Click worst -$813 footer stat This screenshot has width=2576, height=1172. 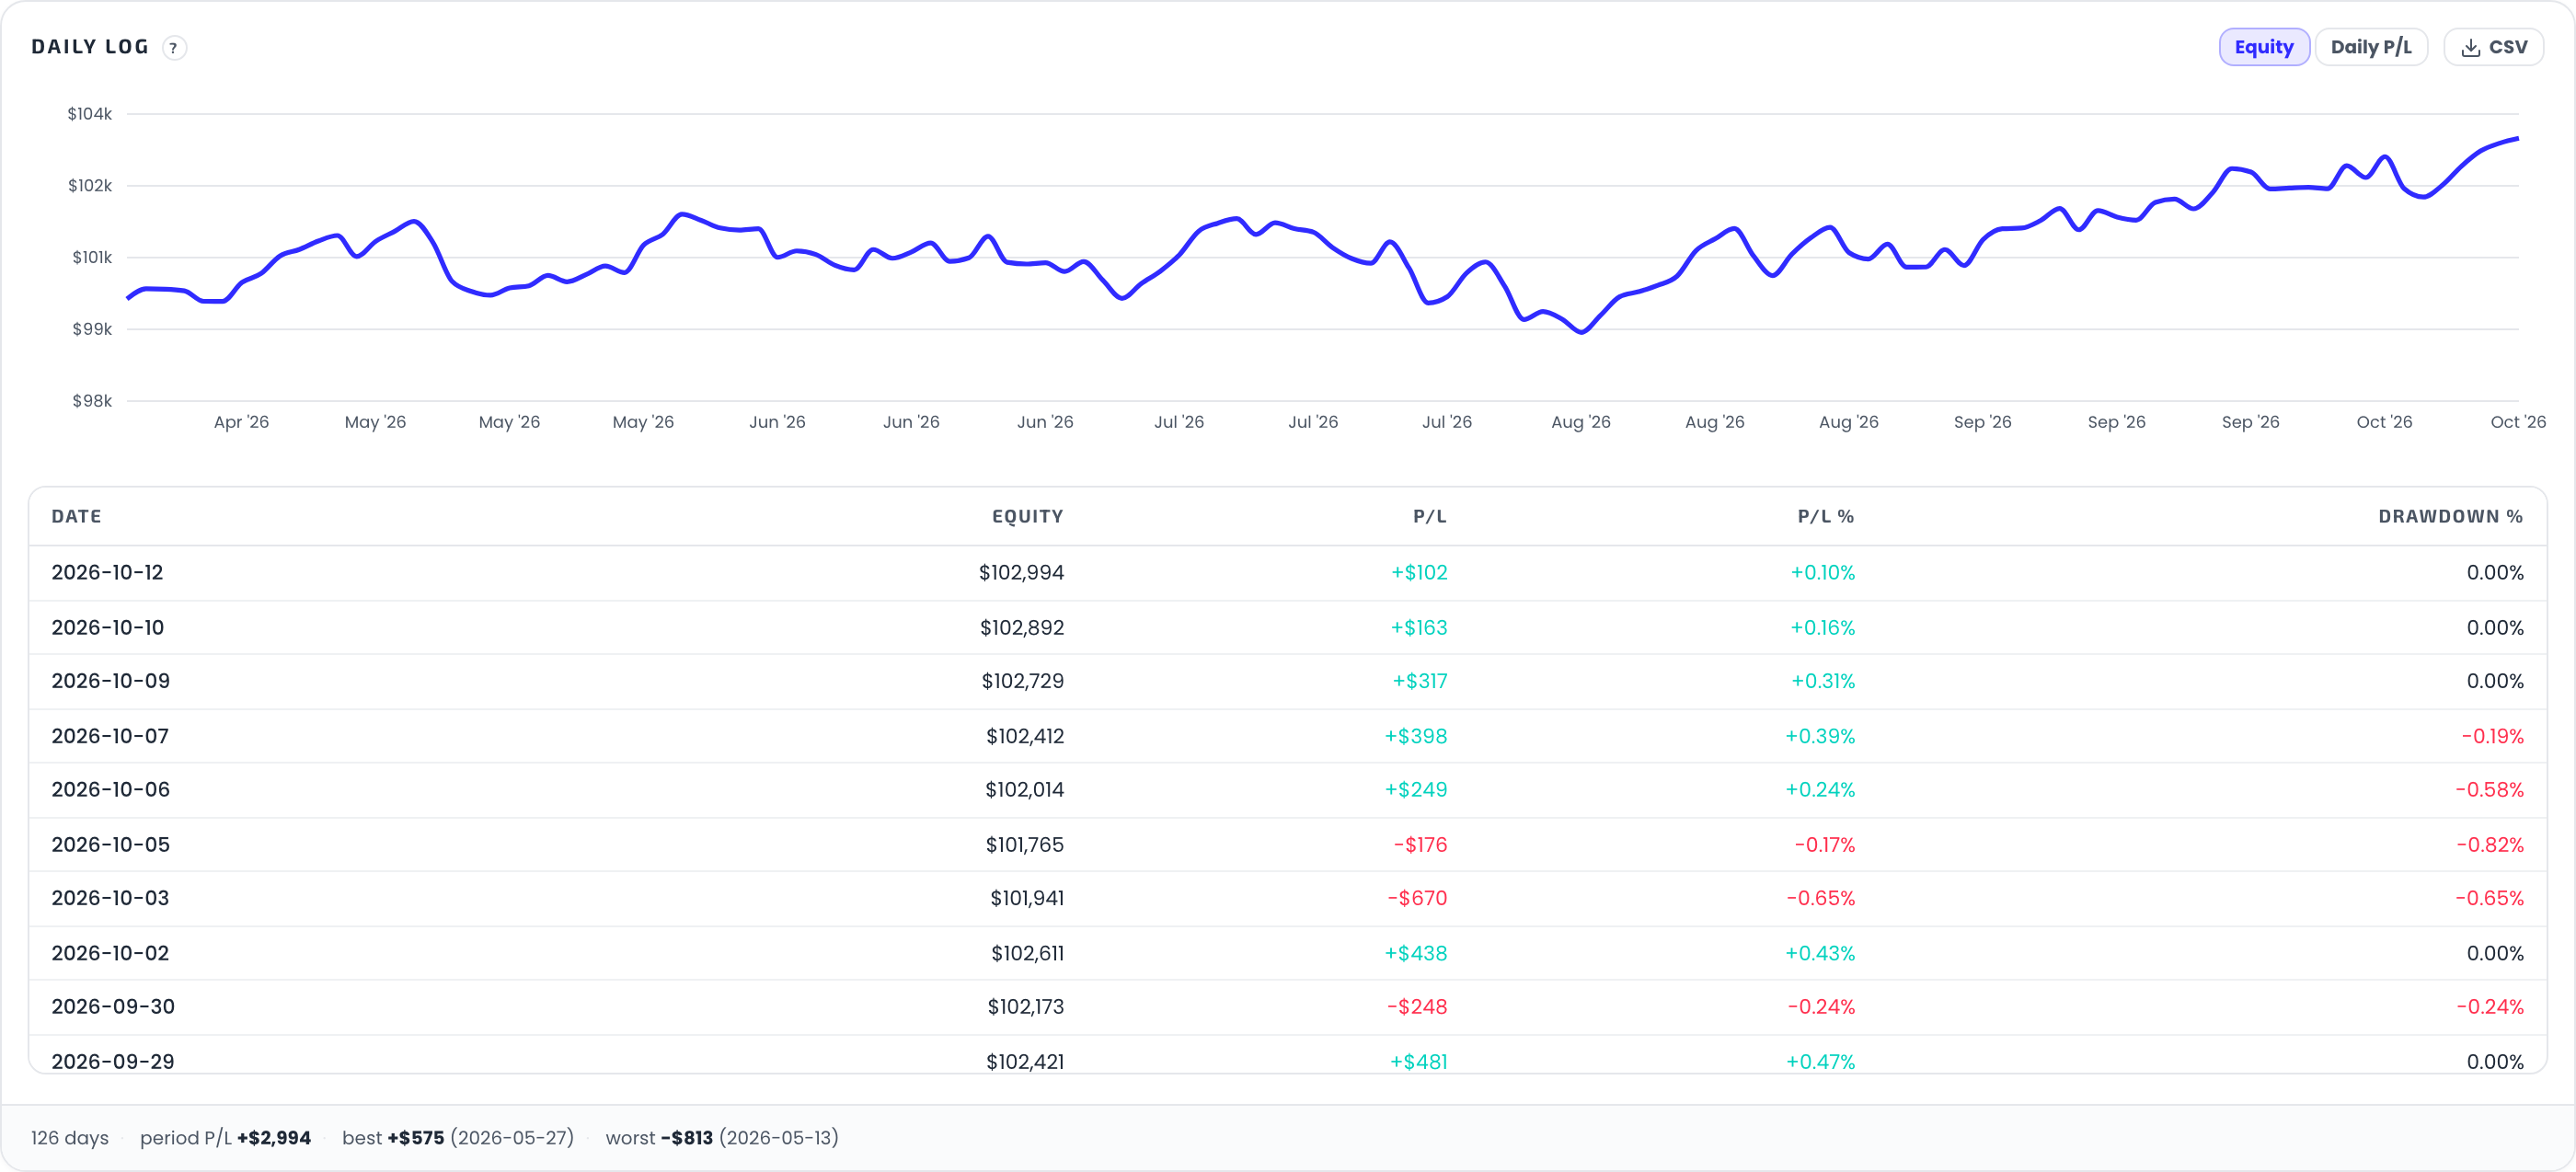point(722,1137)
